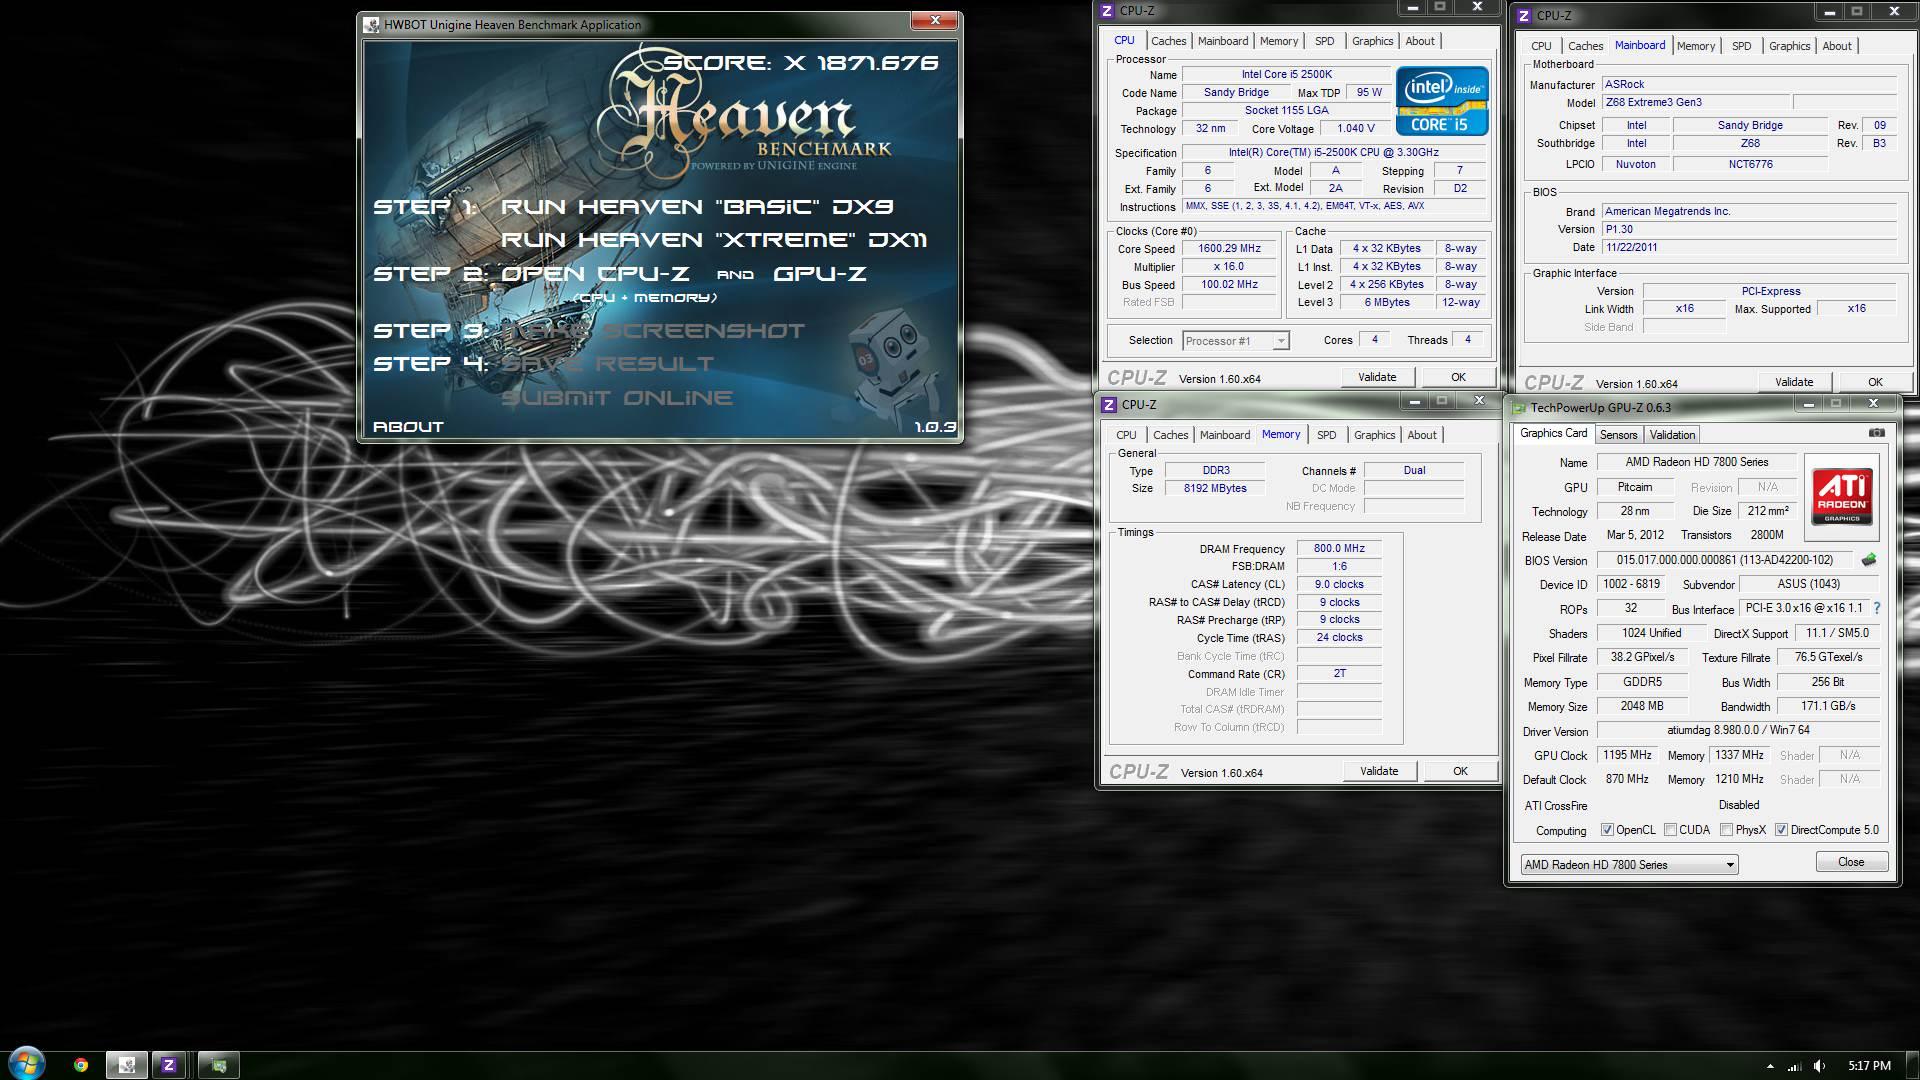Image resolution: width=1920 pixels, height=1080 pixels.
Task: Click the "8192 MBytes" memory size value
Action: pyautogui.click(x=1215, y=488)
